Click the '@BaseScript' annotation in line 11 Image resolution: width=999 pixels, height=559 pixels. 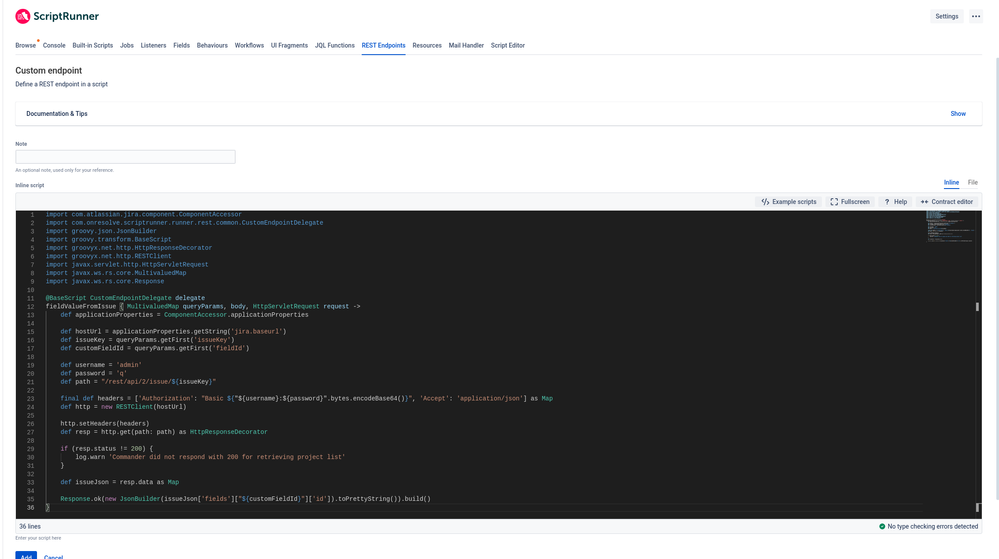click(66, 298)
